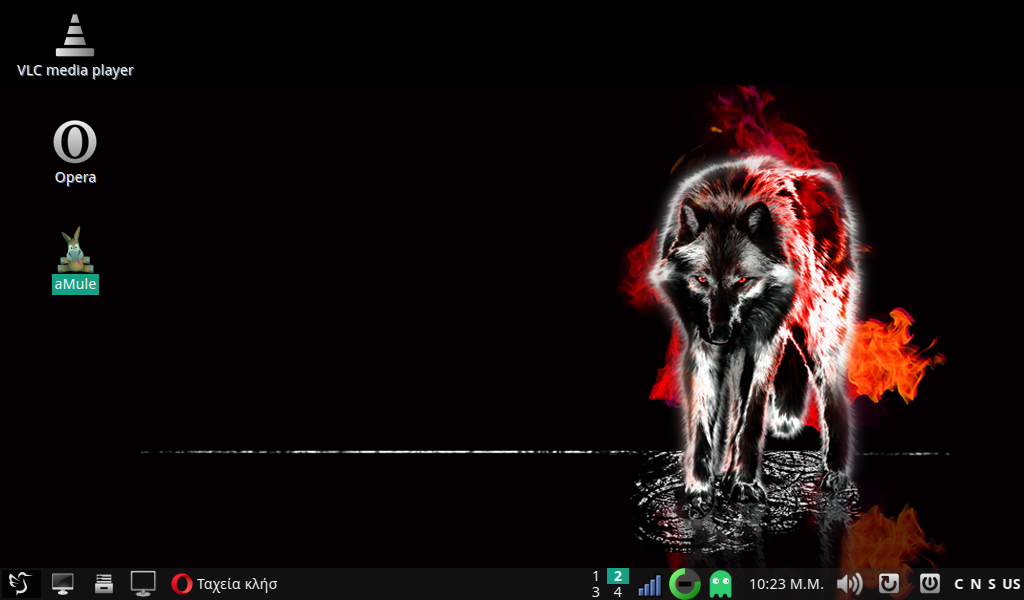Click the Opera desktop shortcut
Screen dimensions: 1024x600
pyautogui.click(x=75, y=152)
